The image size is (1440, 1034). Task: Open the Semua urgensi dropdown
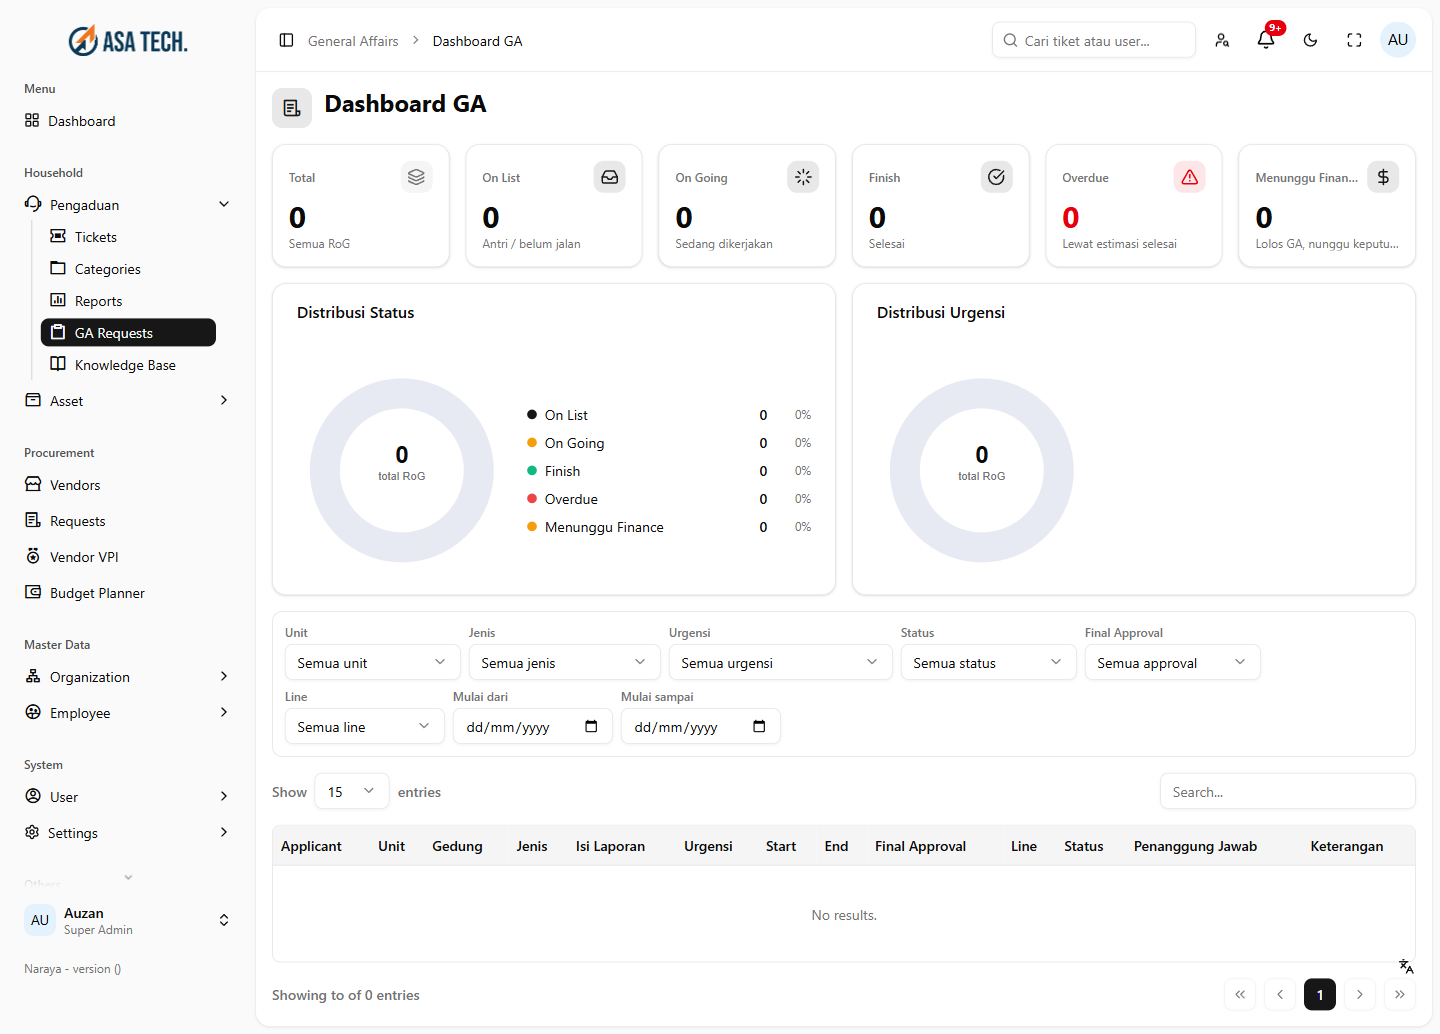780,662
